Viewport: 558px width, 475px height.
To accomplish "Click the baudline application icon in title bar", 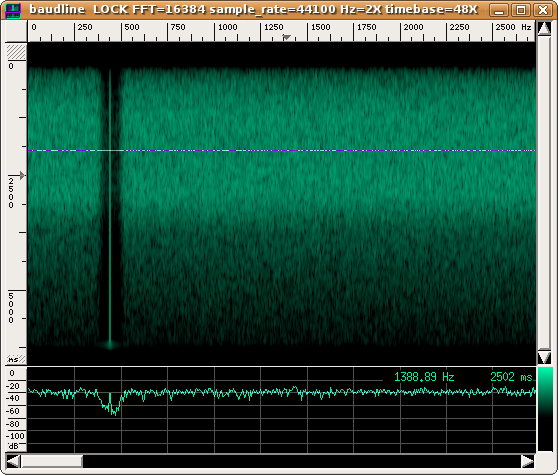I will tap(13, 10).
